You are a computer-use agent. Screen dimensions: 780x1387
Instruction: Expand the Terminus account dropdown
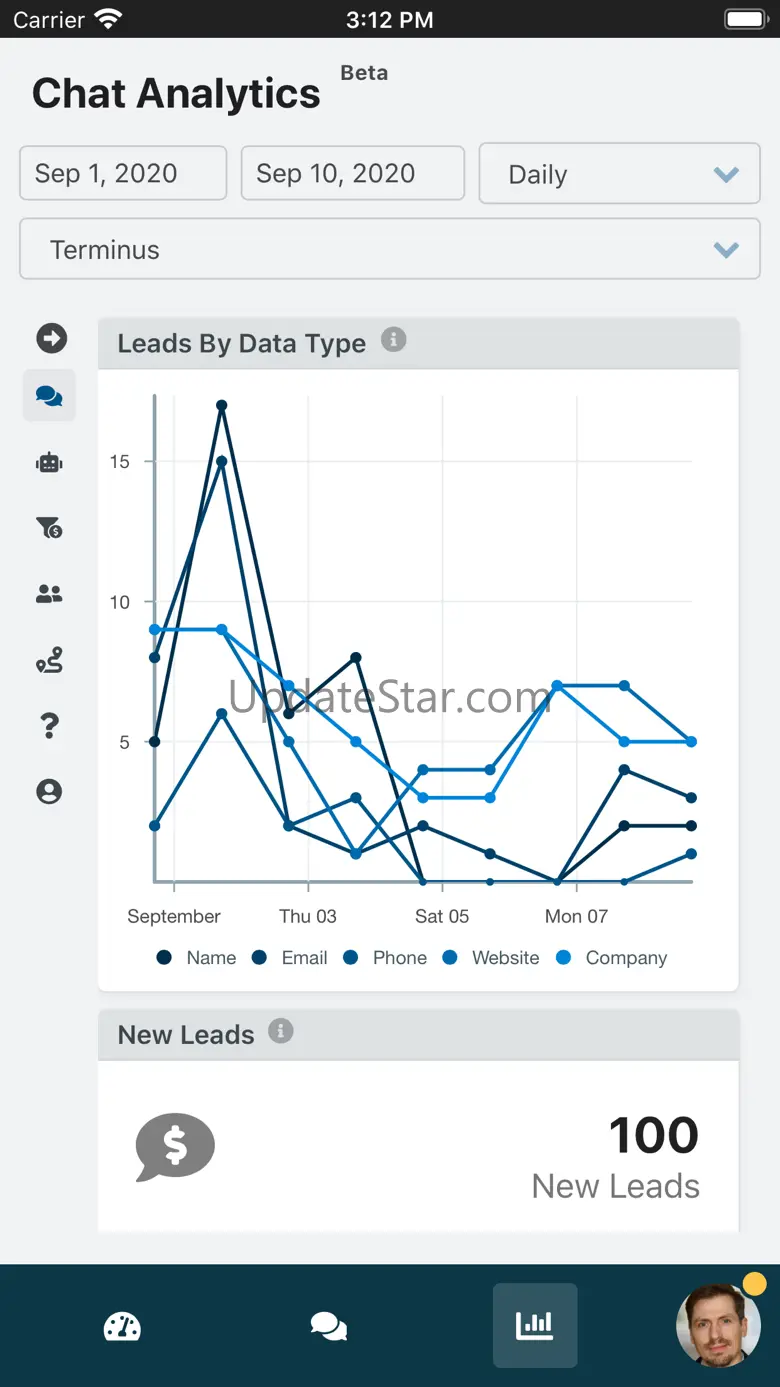click(x=390, y=250)
